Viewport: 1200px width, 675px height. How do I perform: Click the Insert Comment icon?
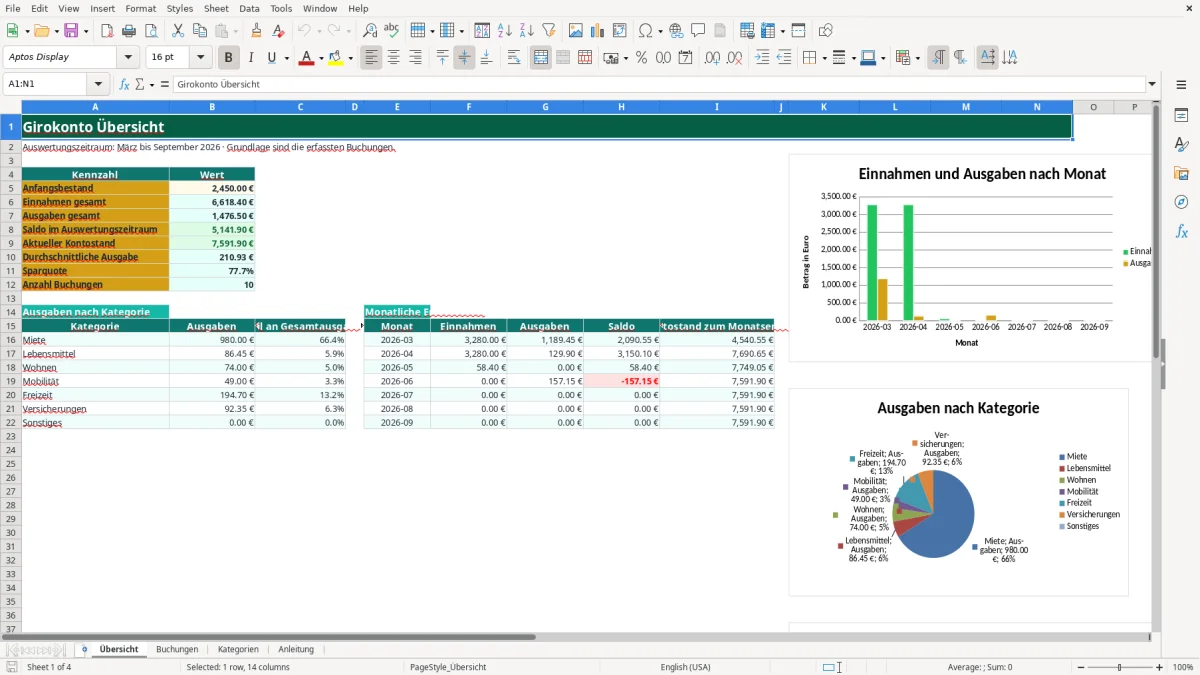pos(698,31)
